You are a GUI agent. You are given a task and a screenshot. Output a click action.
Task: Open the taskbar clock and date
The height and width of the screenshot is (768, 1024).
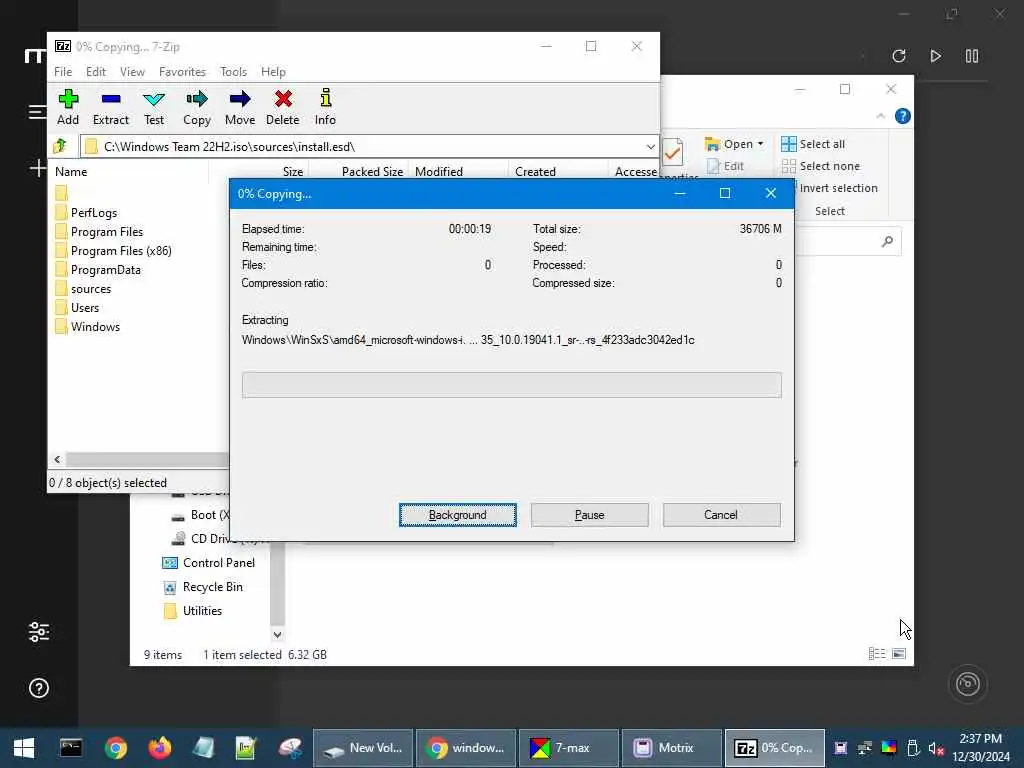tap(980, 748)
